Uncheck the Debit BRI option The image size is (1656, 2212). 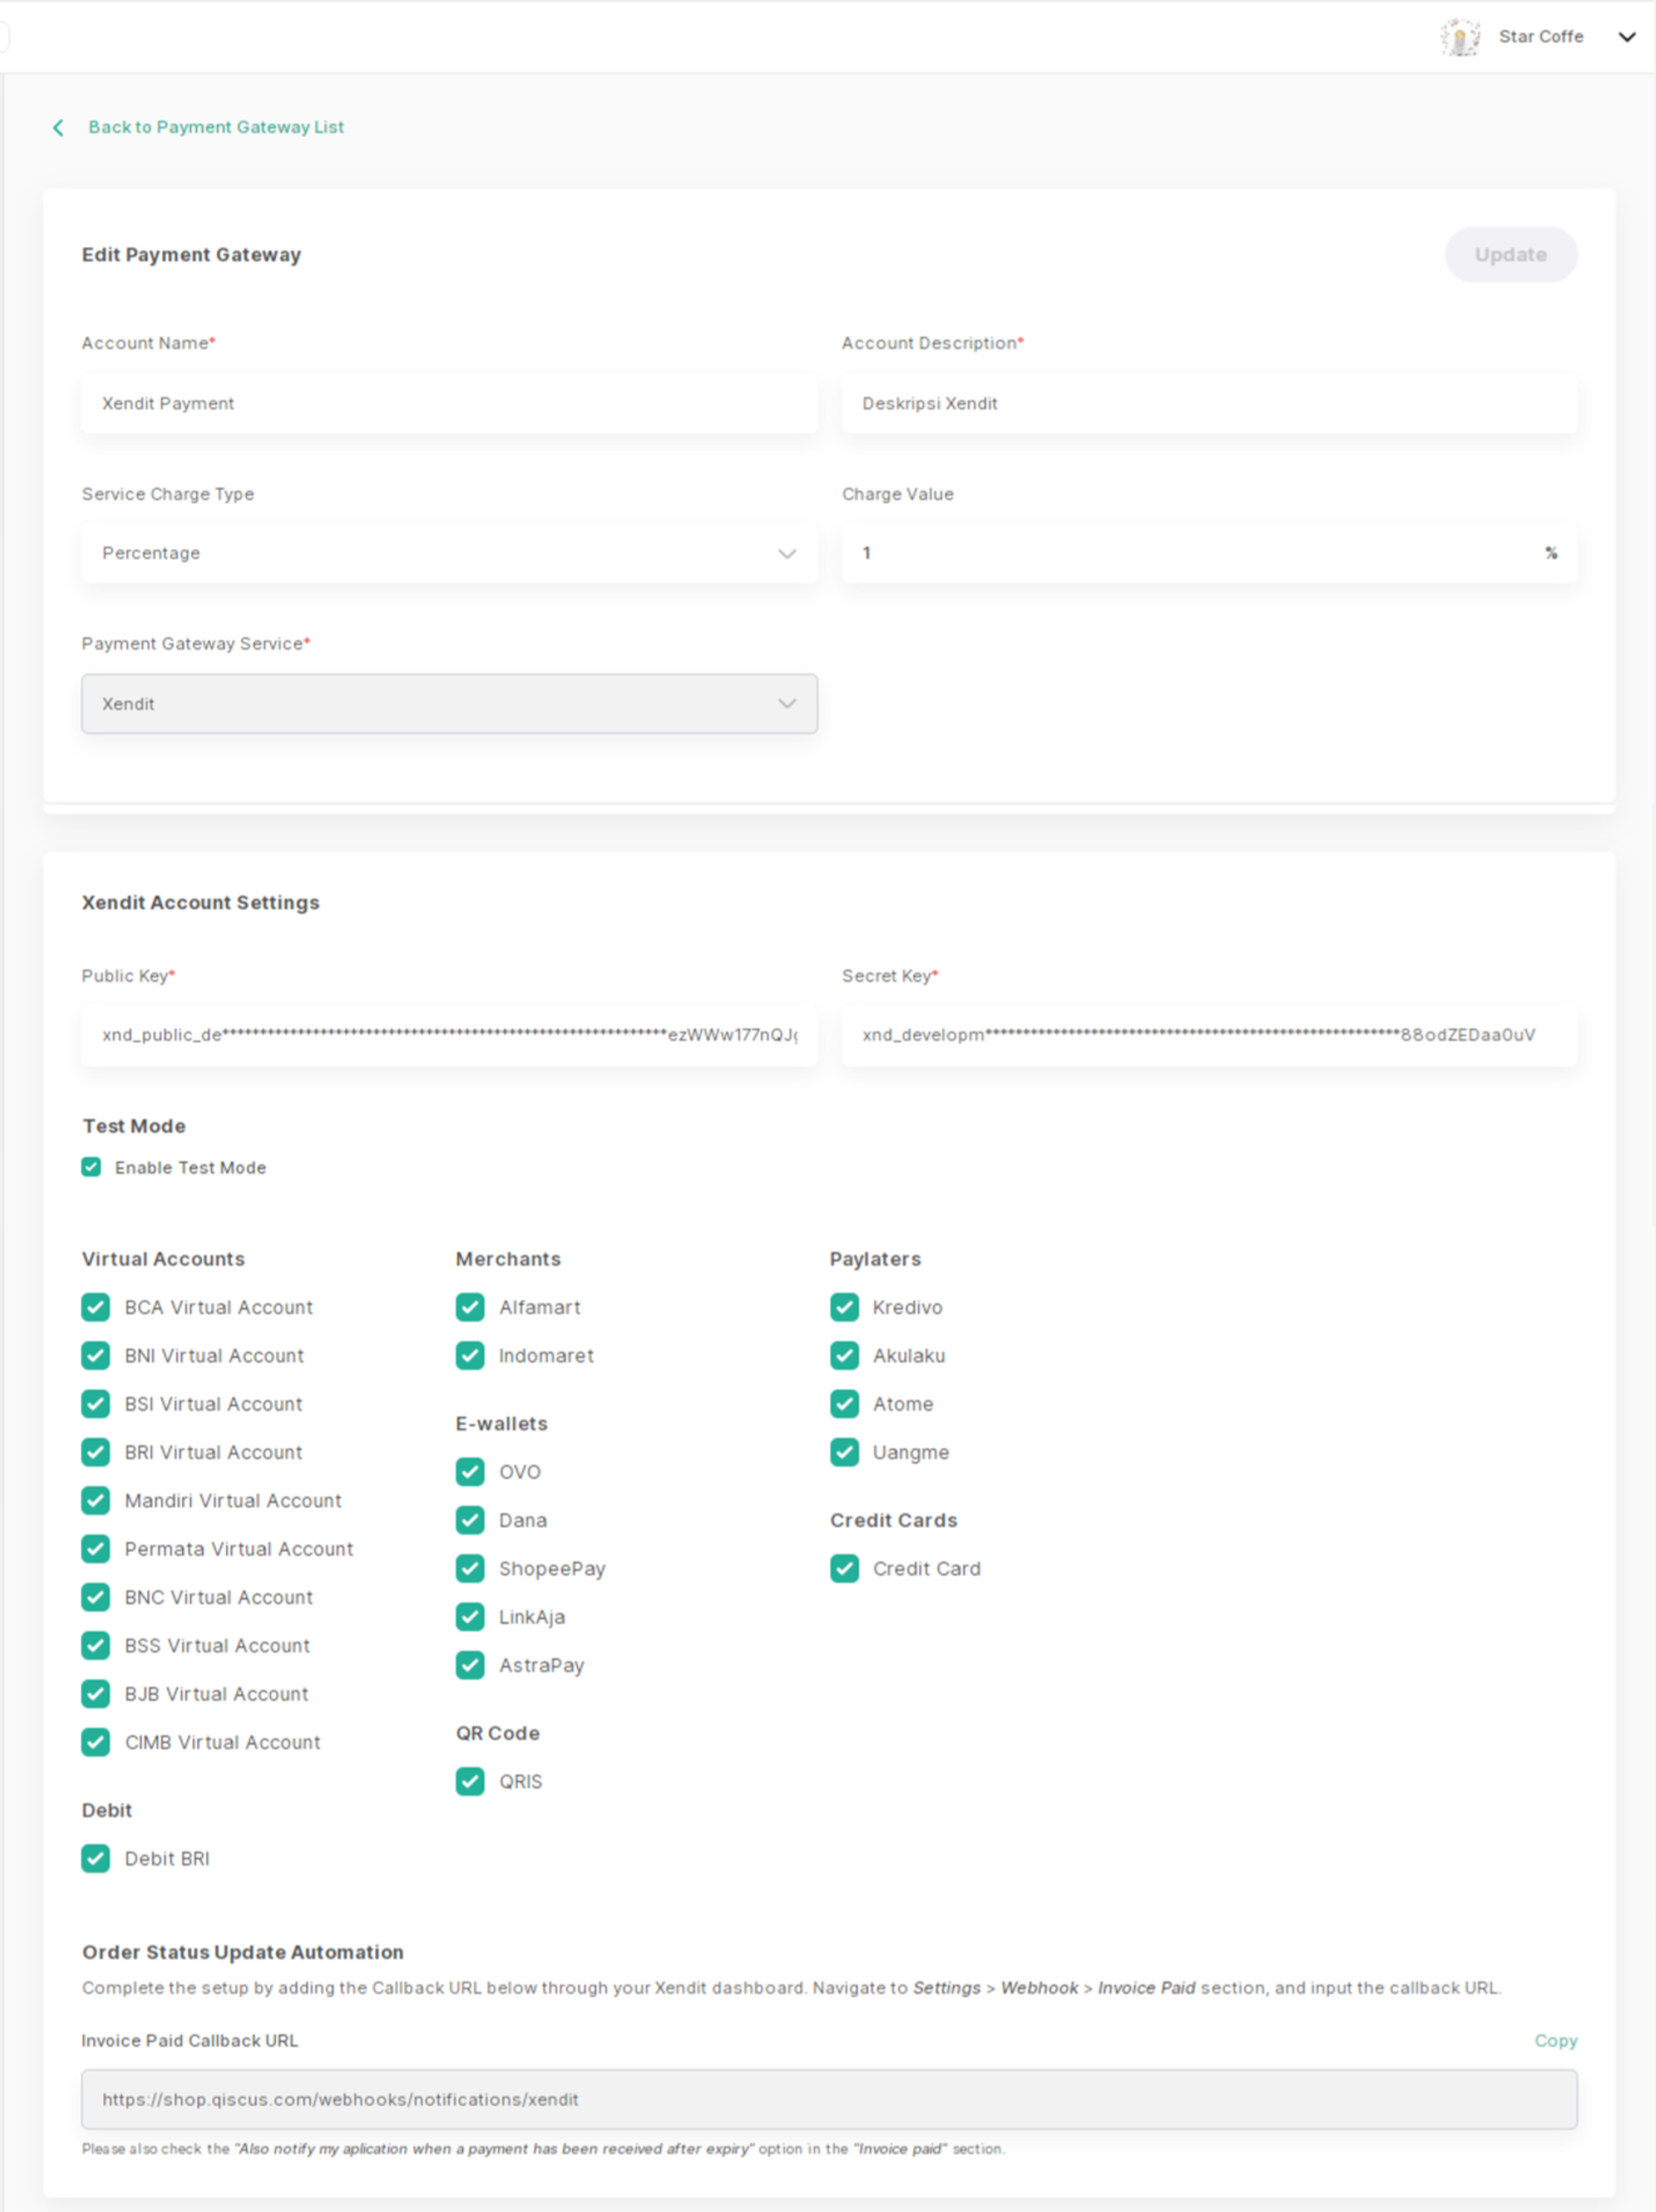coord(96,1858)
